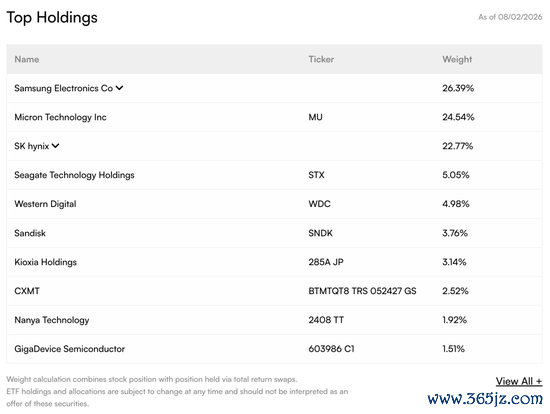Click the CXMT holding name
Screen dimensions: 550x414
click(x=27, y=291)
